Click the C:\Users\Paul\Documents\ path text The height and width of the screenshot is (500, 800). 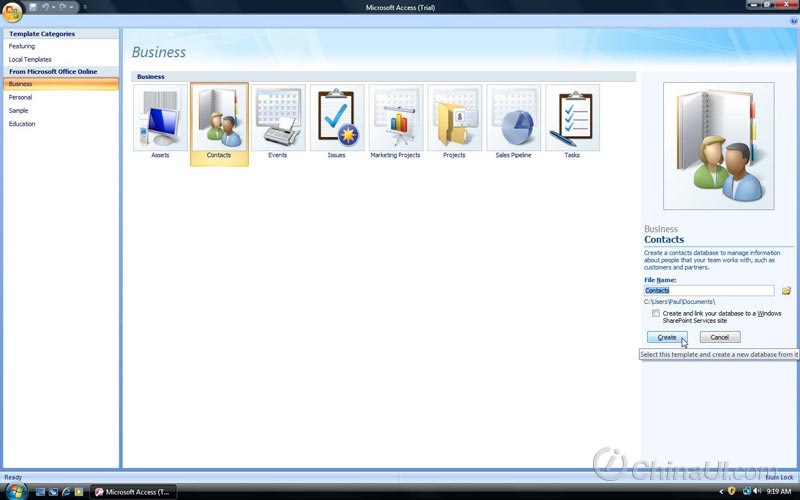(679, 302)
